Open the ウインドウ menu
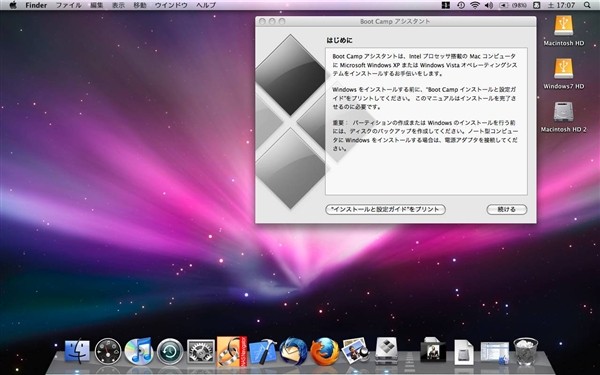Screen dimensions: 600x375 [x=171, y=5]
